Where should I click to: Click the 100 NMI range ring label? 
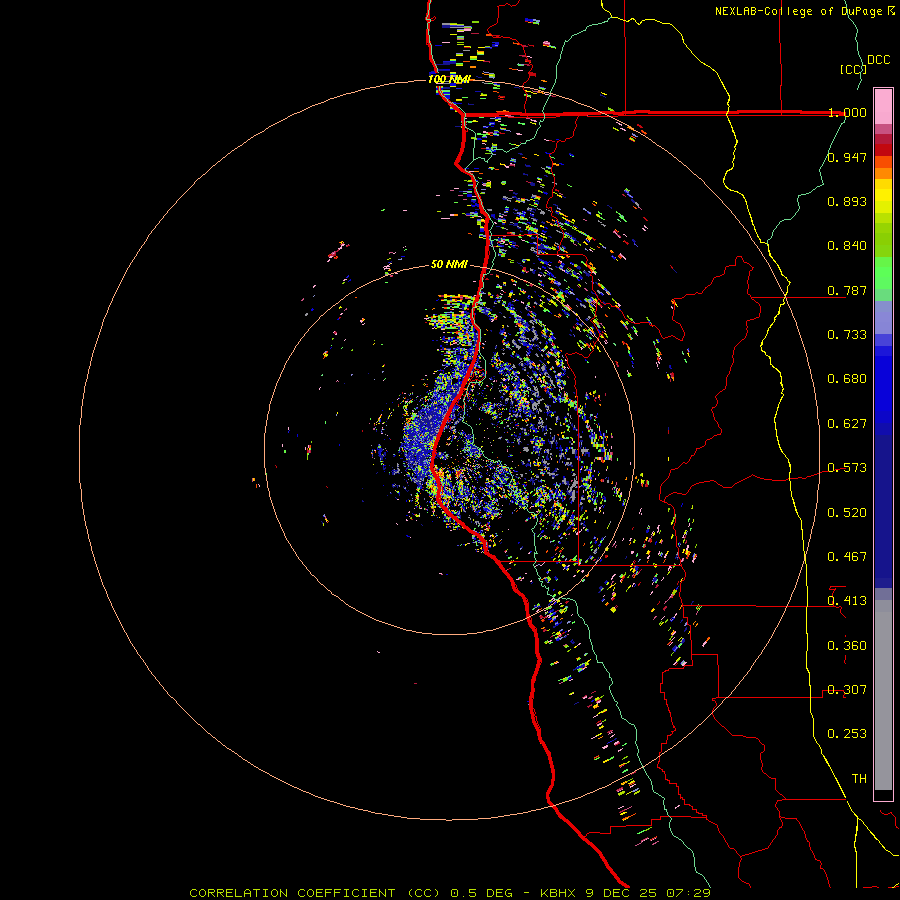click(449, 79)
